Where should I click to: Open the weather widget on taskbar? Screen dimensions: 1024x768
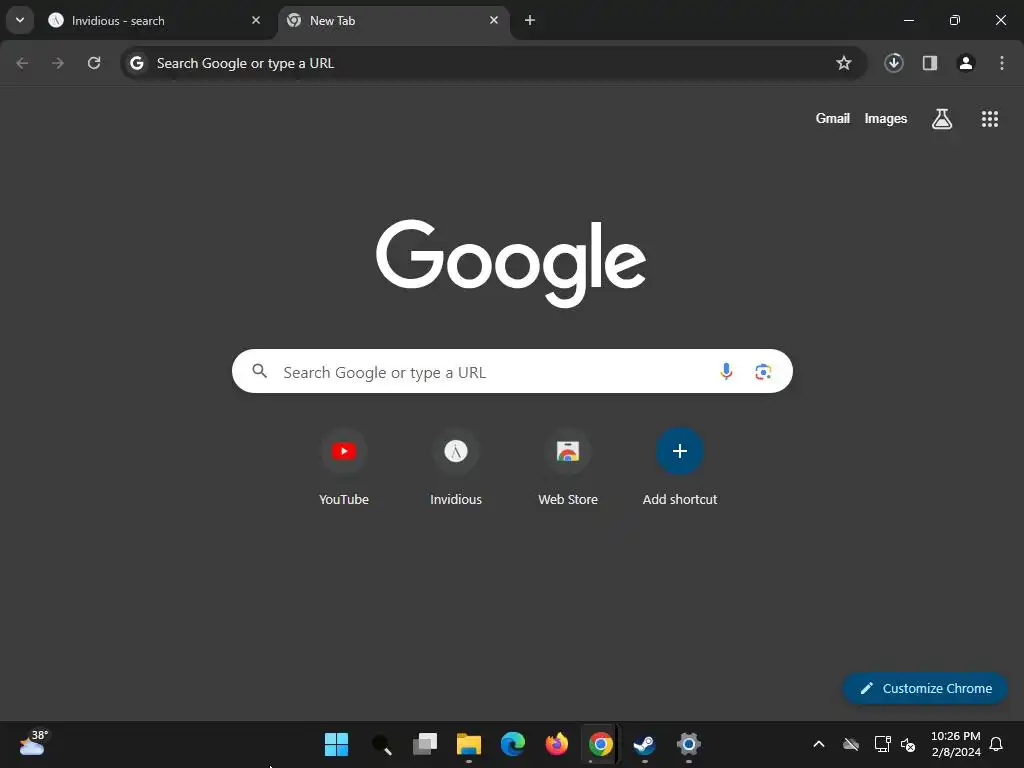point(33,744)
